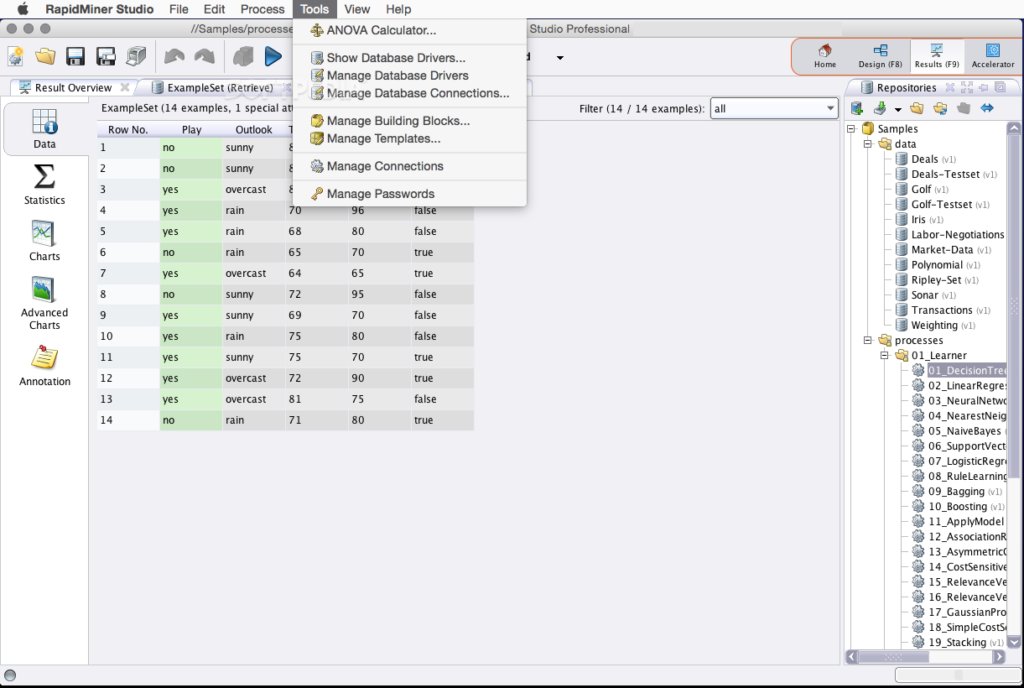The image size is (1024, 688).
Task: Refresh repository via folder-refresh icon
Action: [x=940, y=108]
